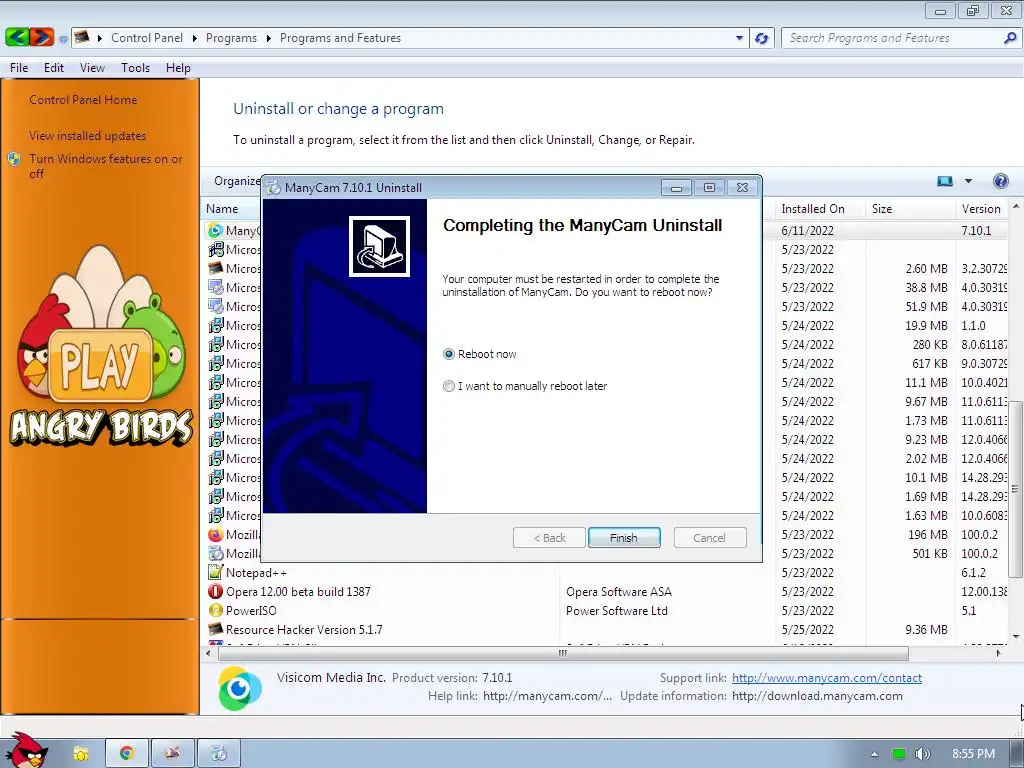Click the Programs breadcrumb

click(231, 38)
